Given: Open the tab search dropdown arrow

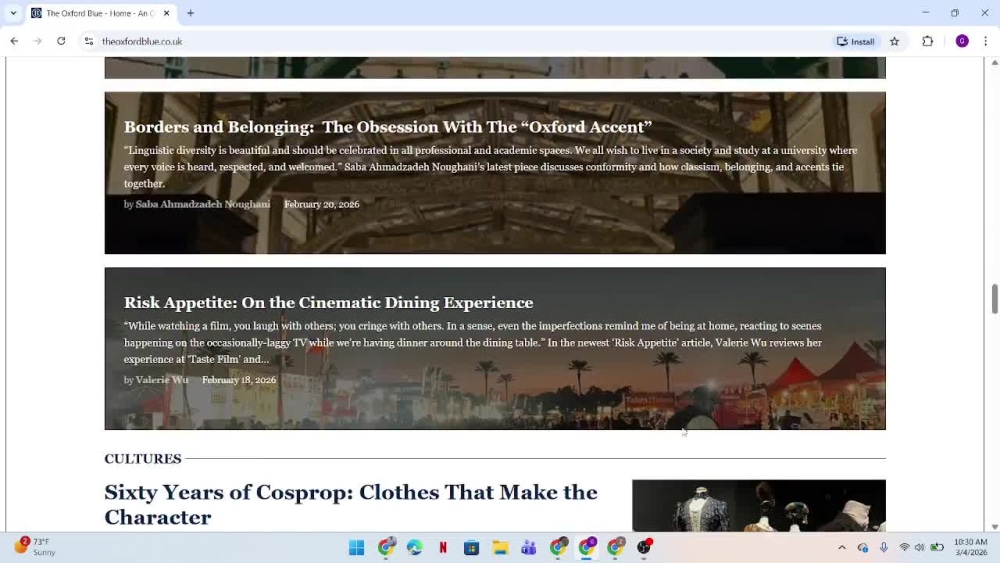Looking at the screenshot, I should tap(13, 13).
